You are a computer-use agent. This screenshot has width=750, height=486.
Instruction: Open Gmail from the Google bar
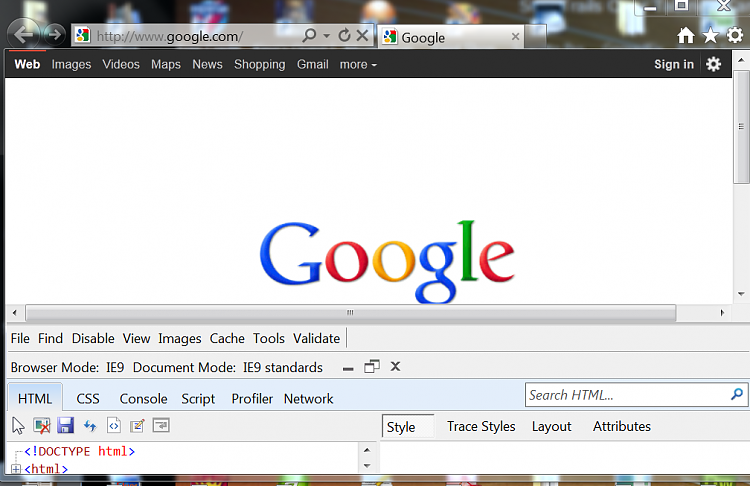313,64
